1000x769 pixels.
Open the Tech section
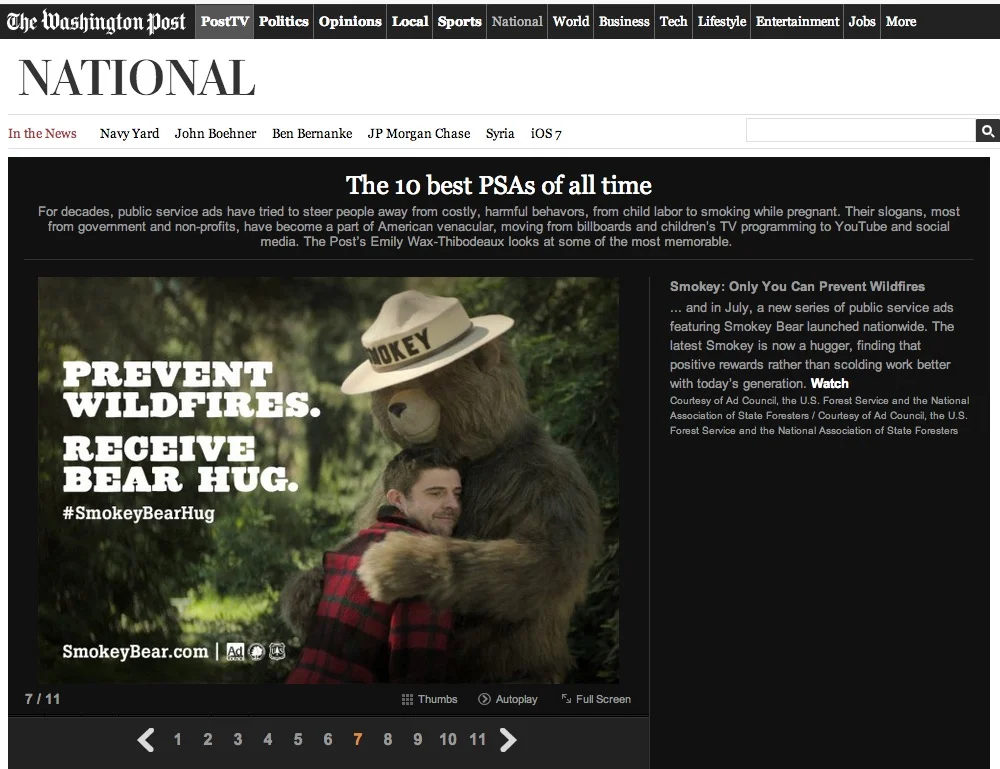click(673, 21)
